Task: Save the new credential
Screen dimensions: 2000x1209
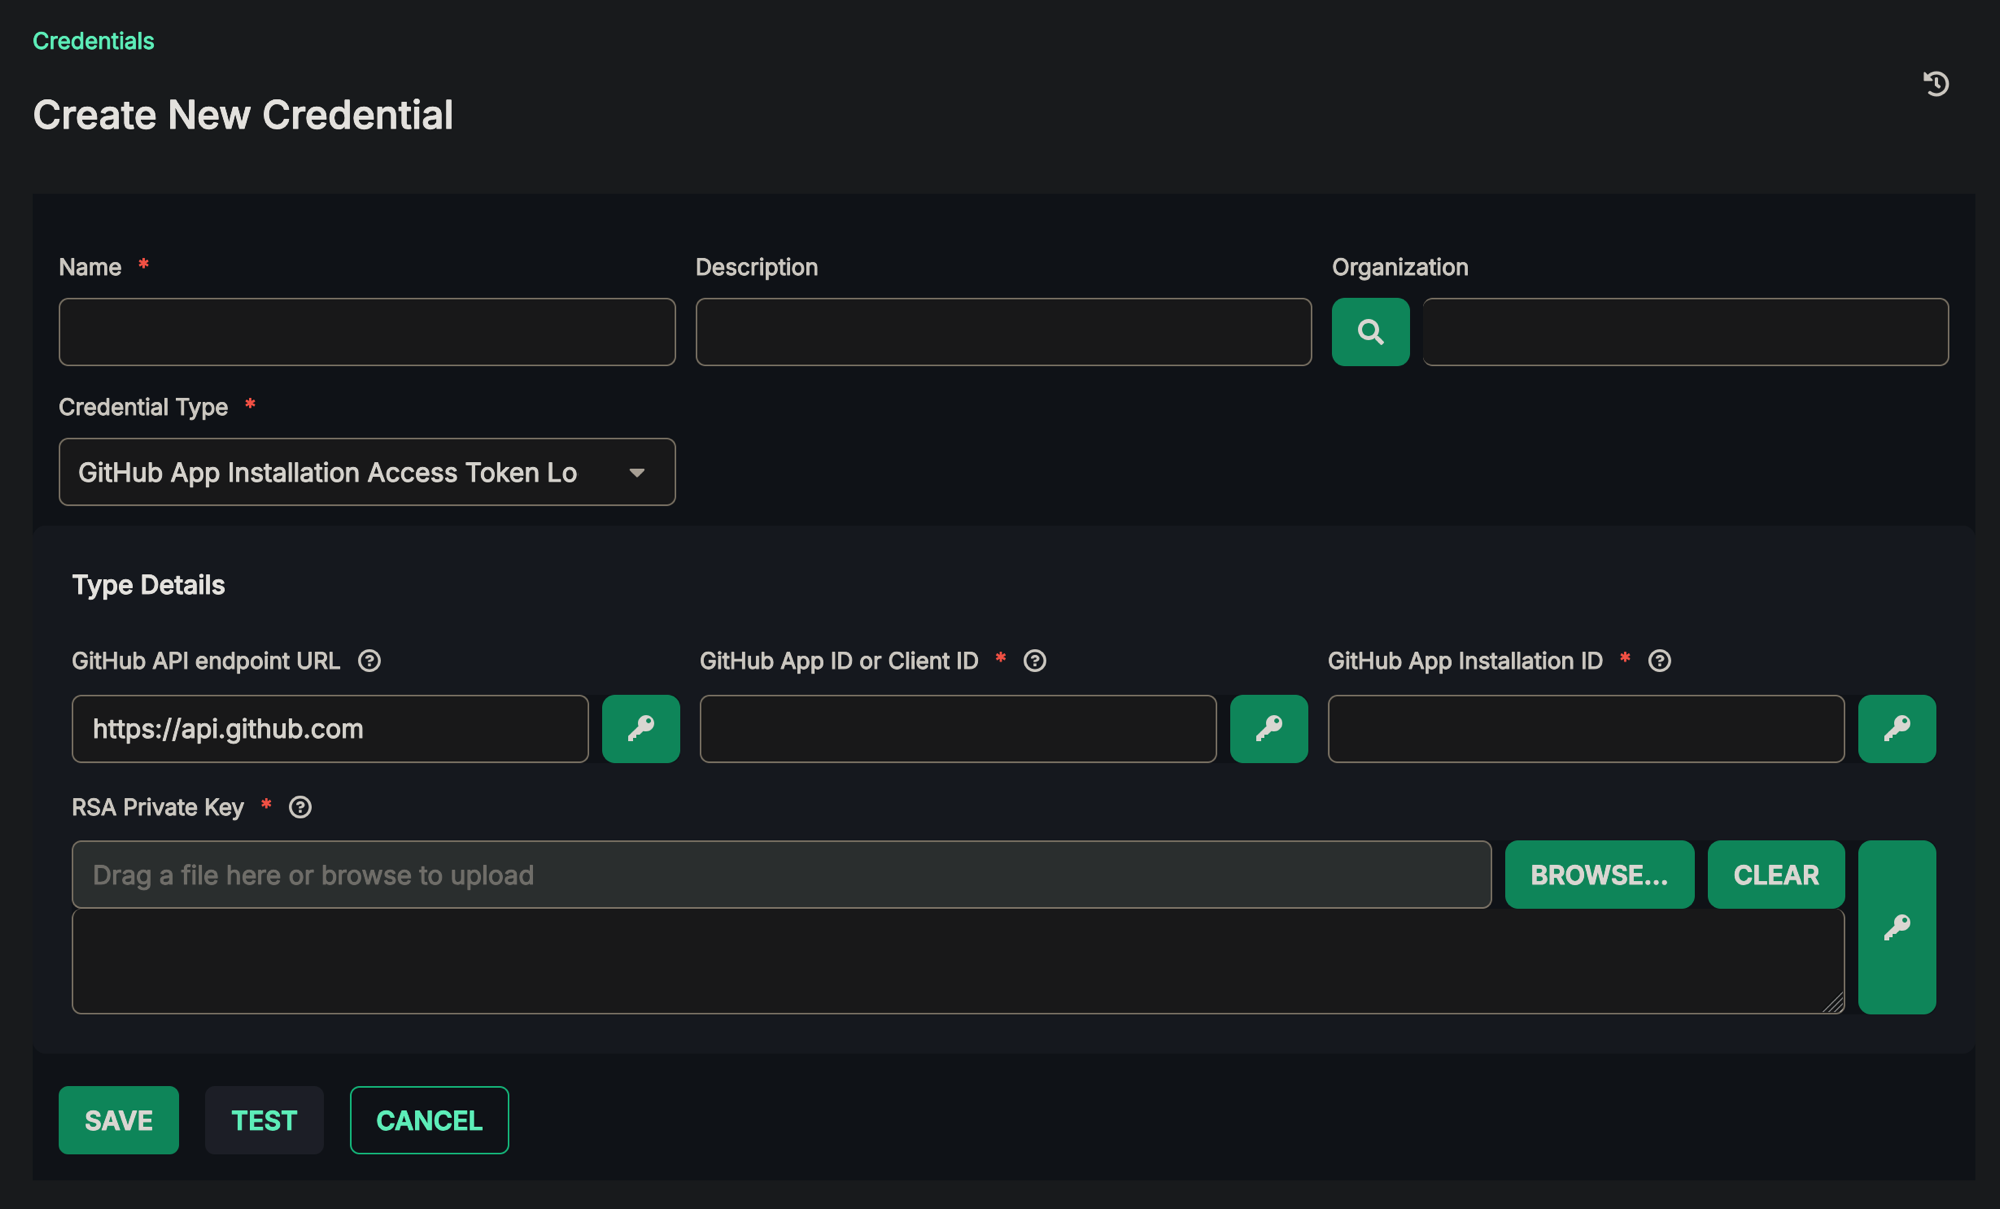Action: 119,1120
